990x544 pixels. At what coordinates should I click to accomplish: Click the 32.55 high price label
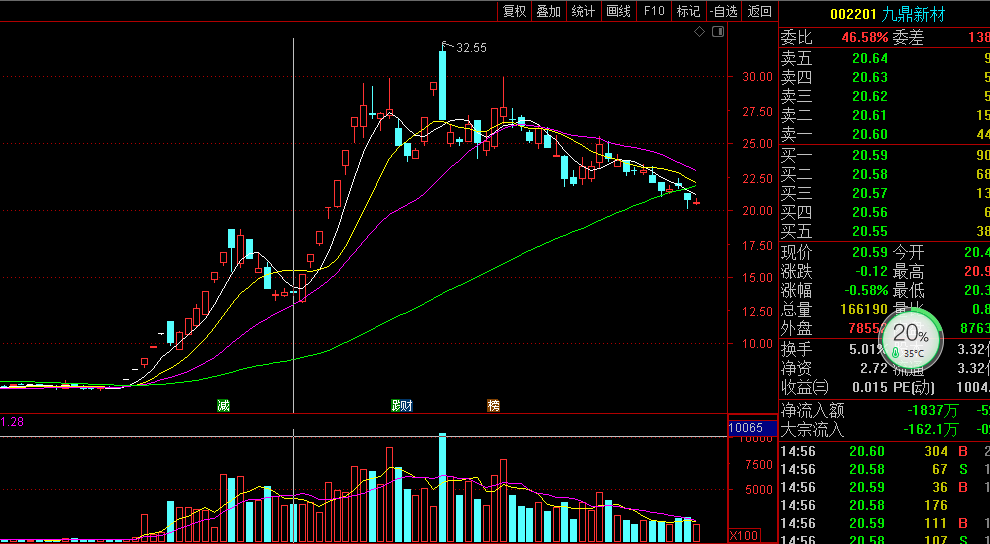[x=471, y=48]
